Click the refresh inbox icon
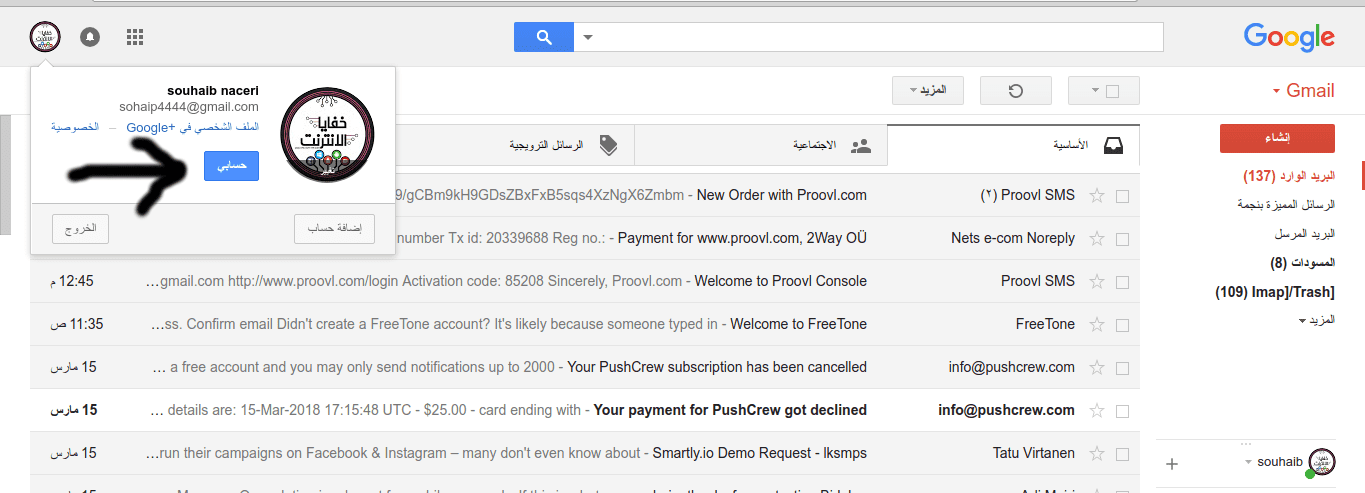 coord(1015,91)
